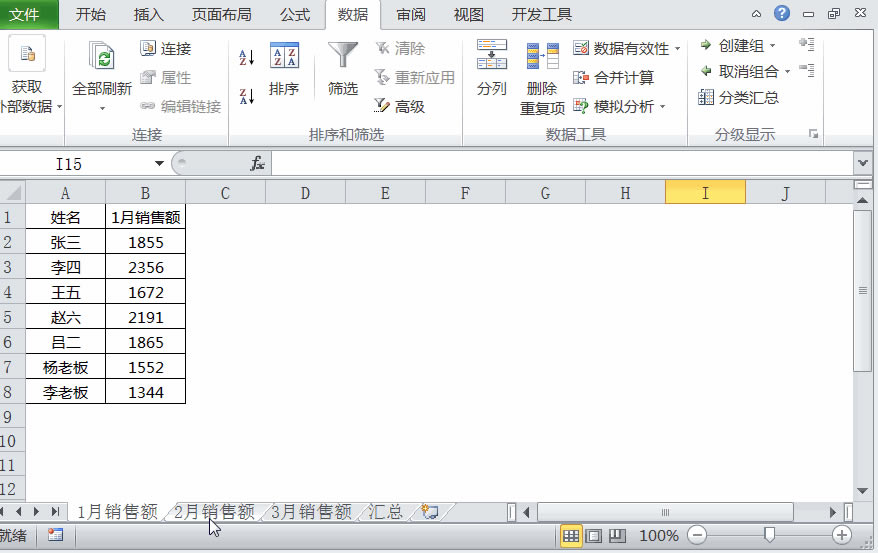Switch to Page Break Preview
Image resolution: width=878 pixels, height=553 pixels.
click(617, 536)
